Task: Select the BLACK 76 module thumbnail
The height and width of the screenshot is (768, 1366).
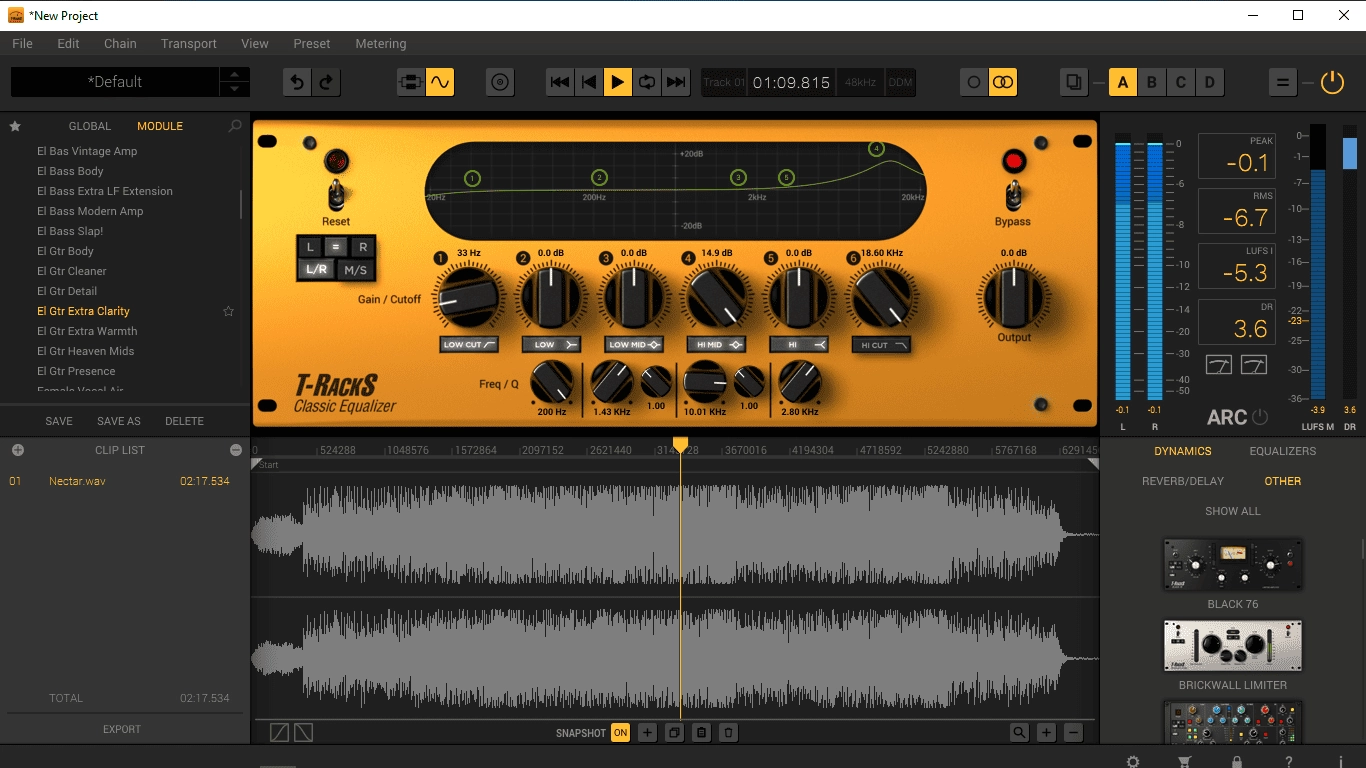Action: pyautogui.click(x=1233, y=564)
